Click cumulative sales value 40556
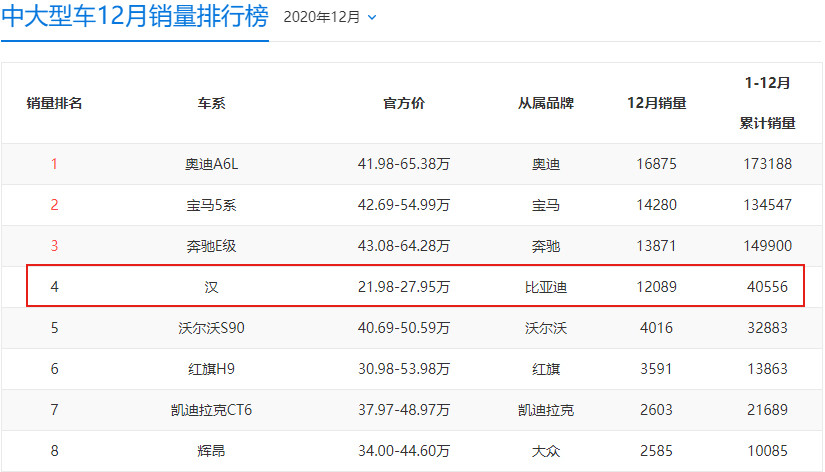 767,287
